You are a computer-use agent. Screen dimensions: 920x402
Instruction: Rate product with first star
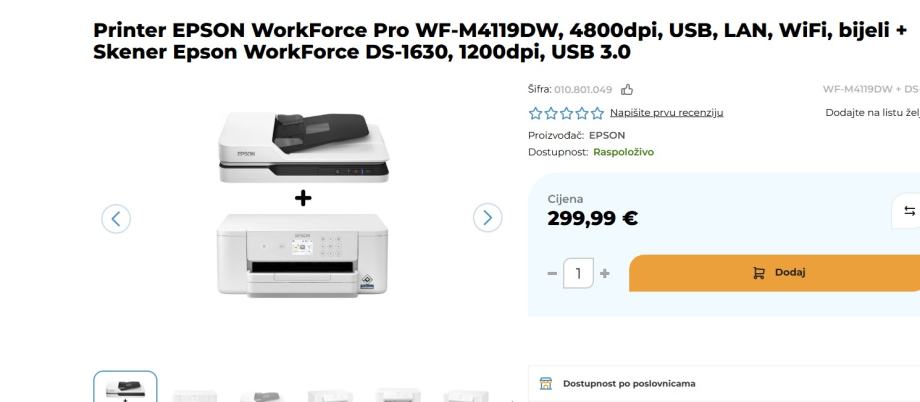pos(535,113)
